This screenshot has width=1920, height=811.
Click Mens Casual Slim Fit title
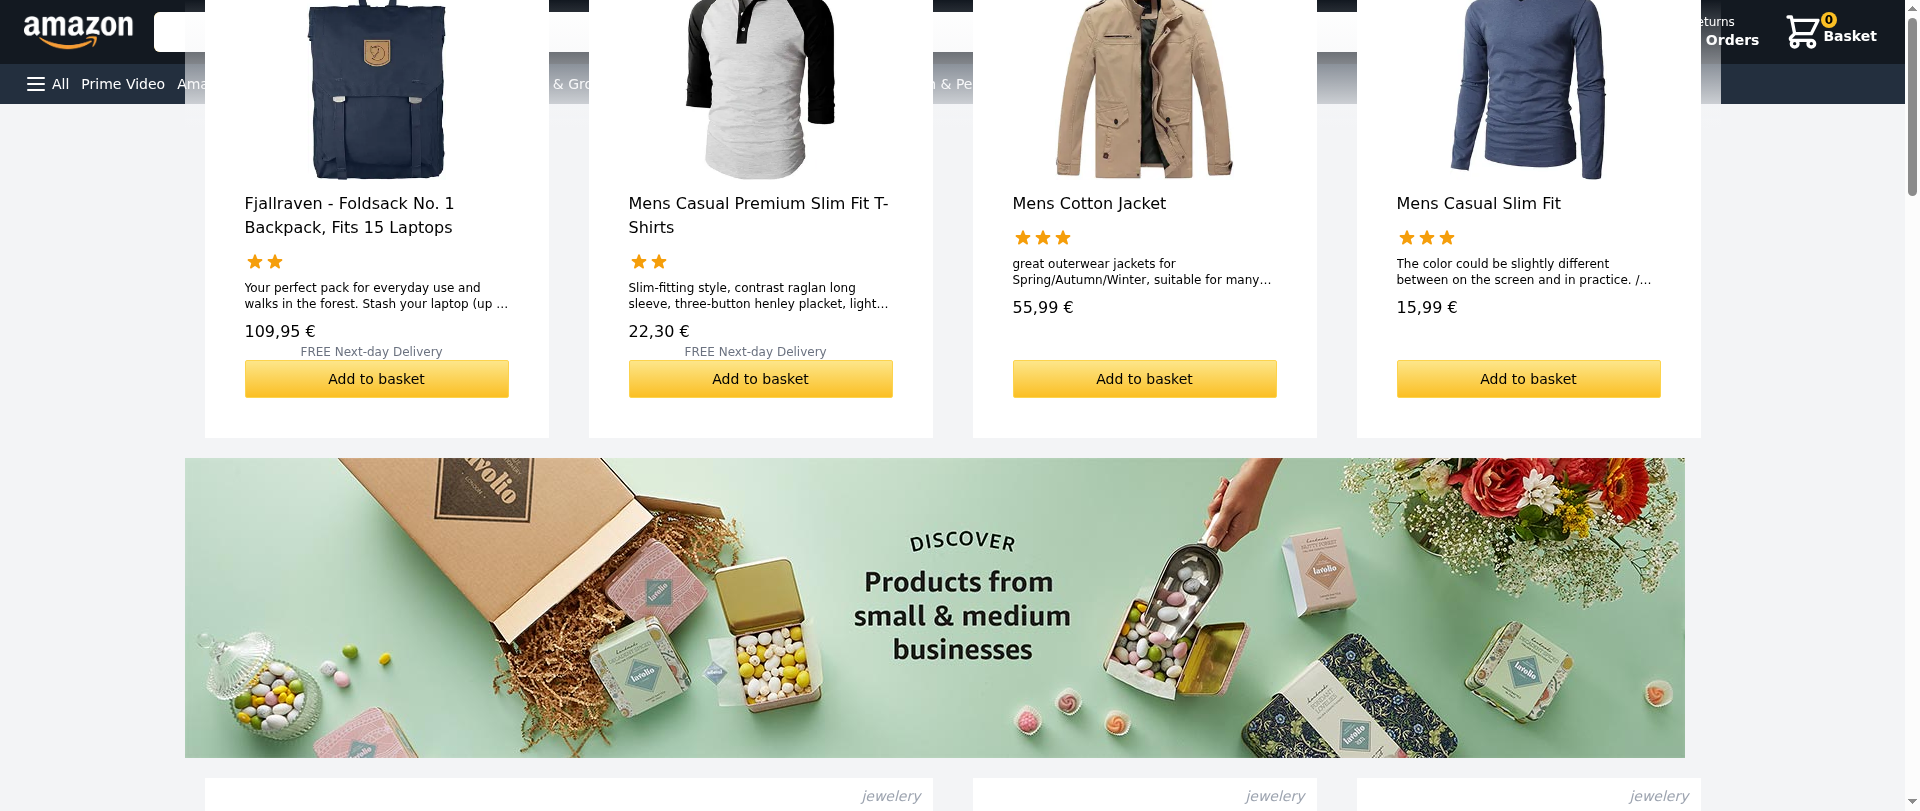1478,203
